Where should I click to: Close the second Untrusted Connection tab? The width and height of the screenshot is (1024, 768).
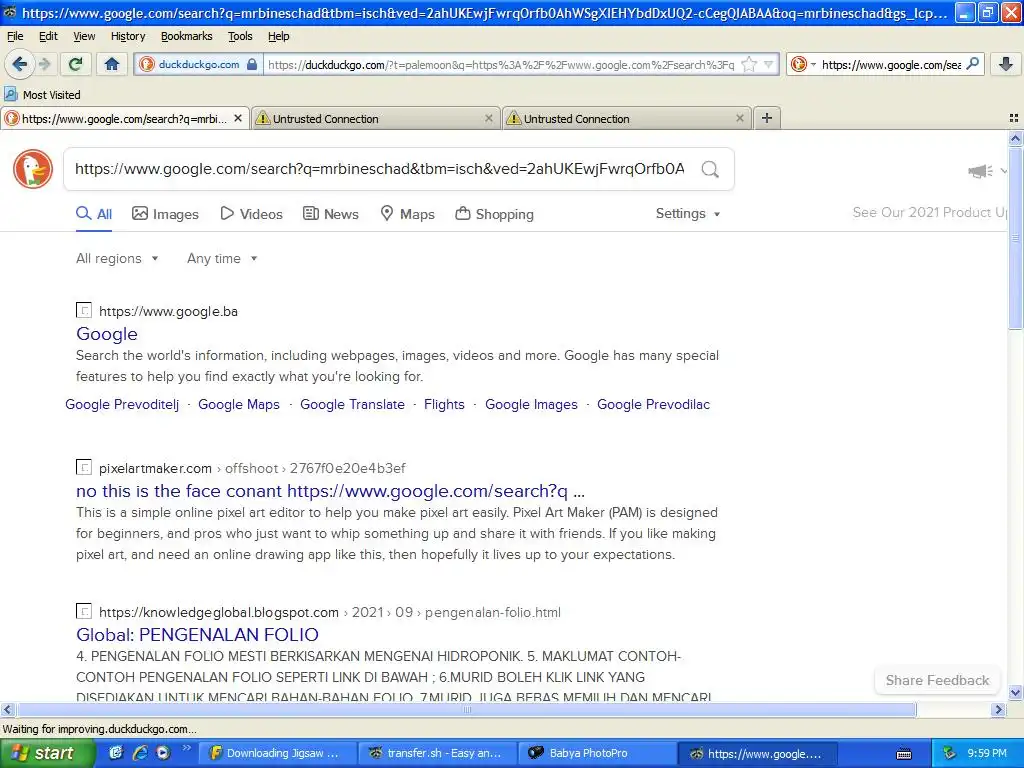point(739,118)
